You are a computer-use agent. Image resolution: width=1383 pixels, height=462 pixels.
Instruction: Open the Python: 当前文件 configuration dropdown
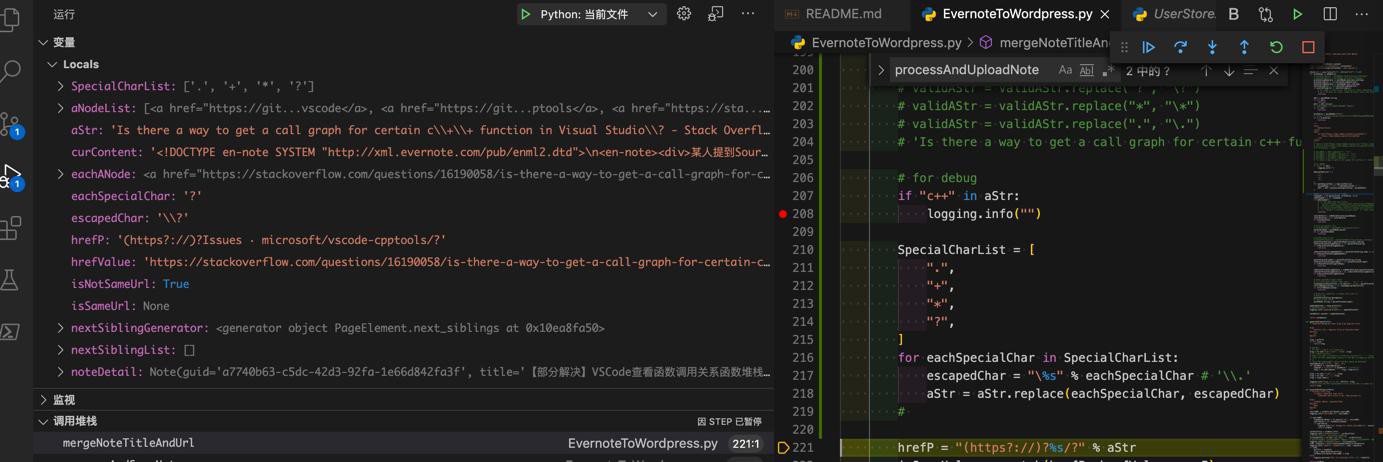tap(600, 14)
